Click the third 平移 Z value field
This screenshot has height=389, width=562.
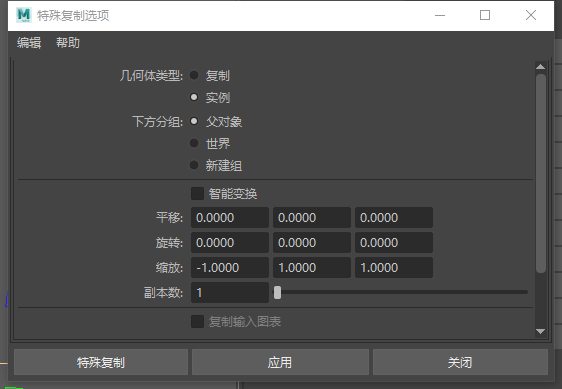394,218
